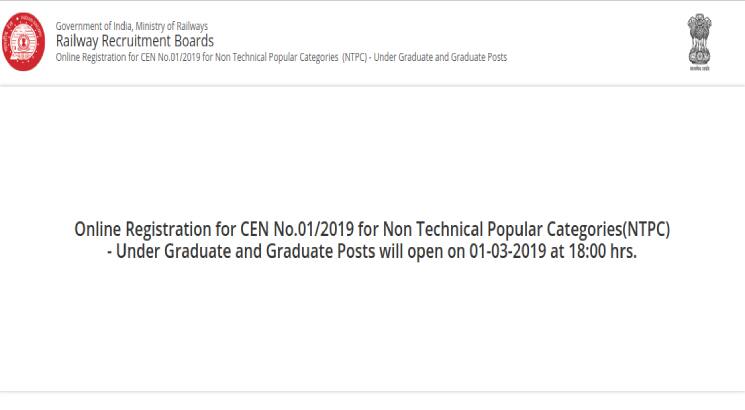Click the red Indian Railways logo

click(23, 41)
